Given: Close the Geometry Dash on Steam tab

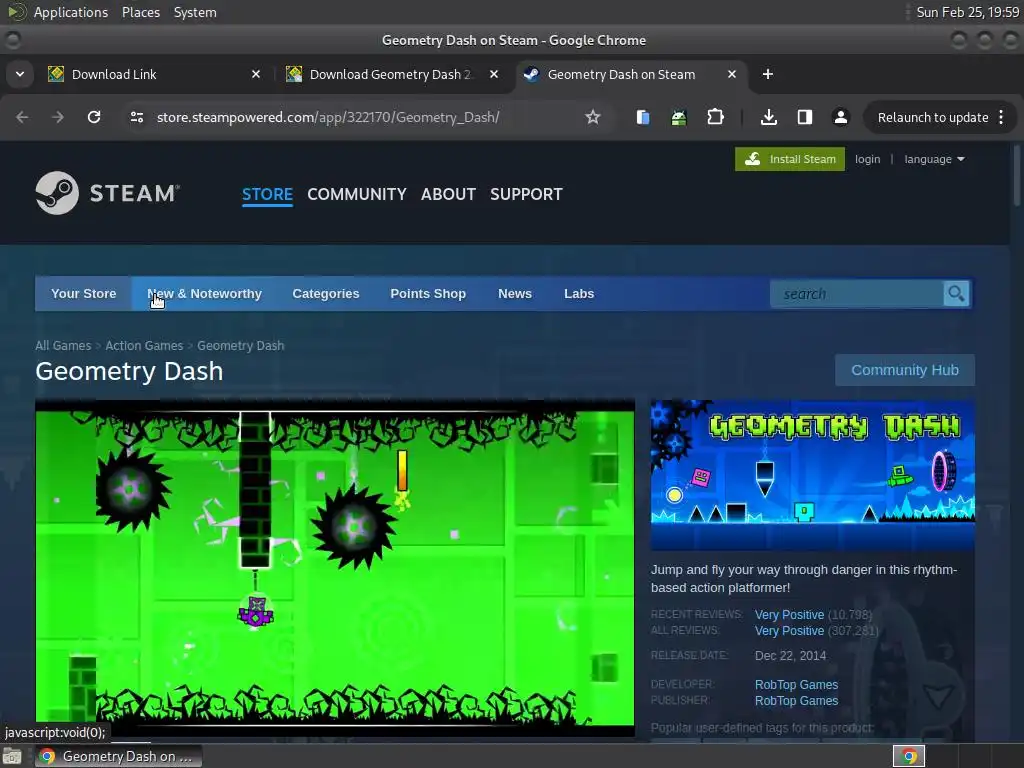Looking at the screenshot, I should pos(732,74).
